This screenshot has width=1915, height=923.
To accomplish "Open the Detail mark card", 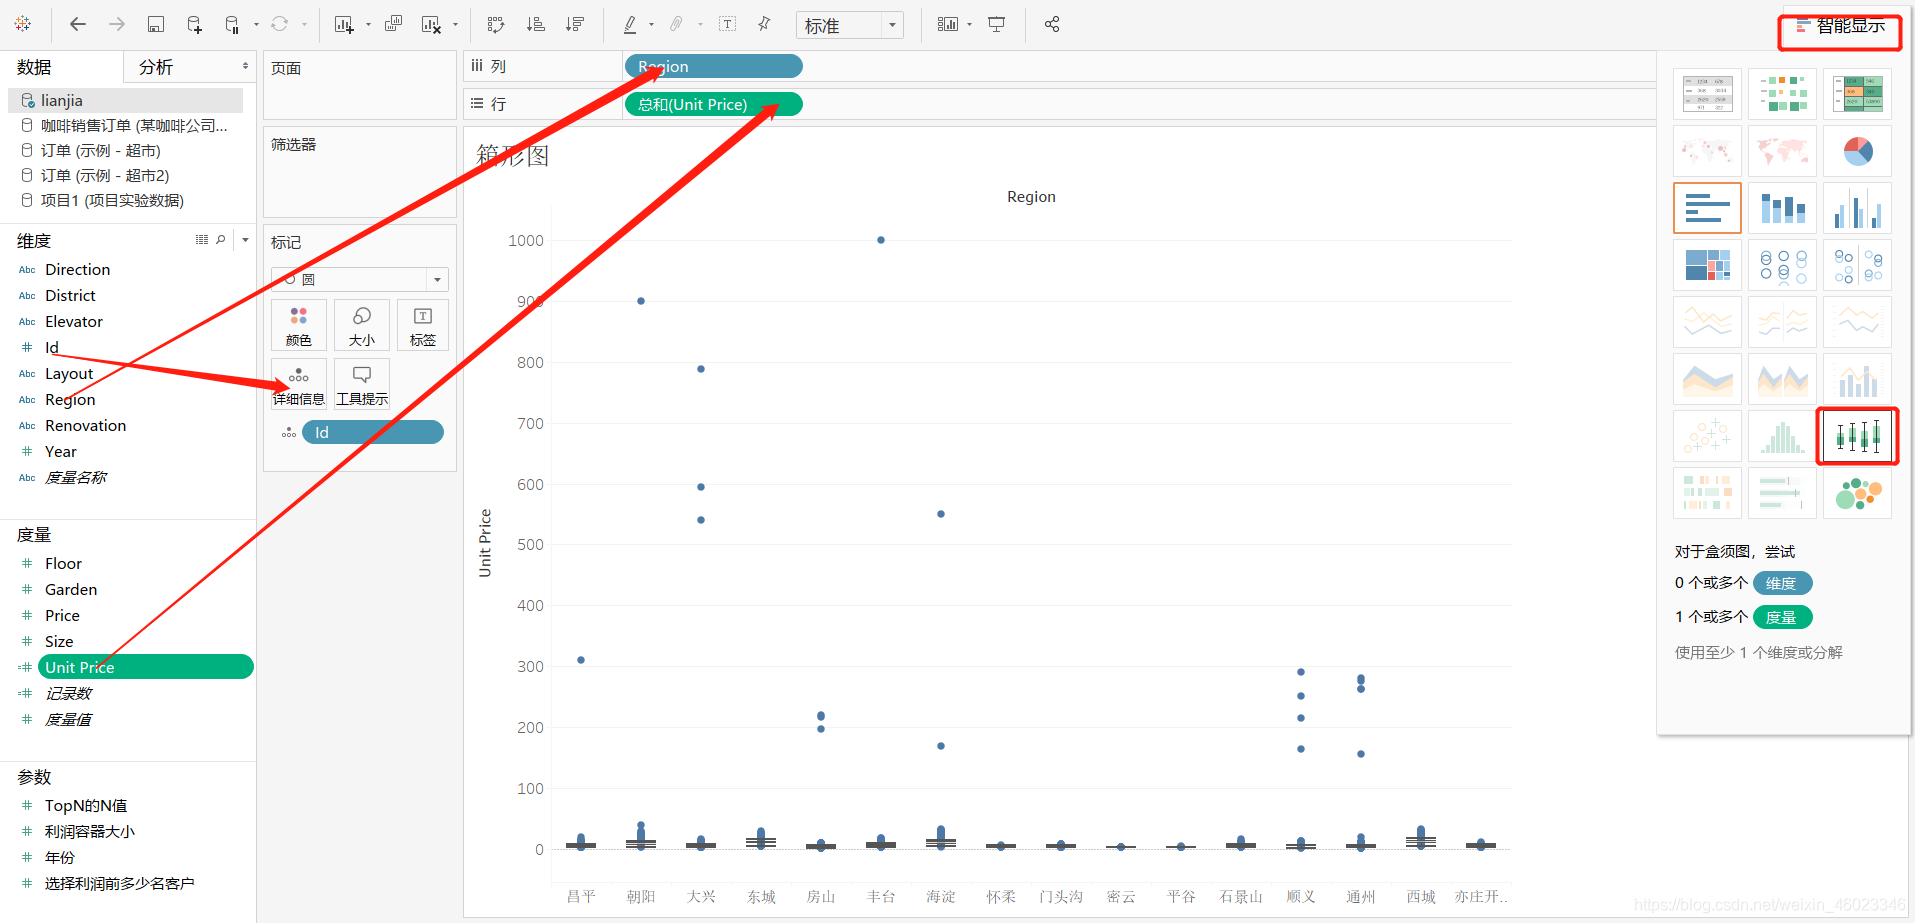I will [x=299, y=384].
